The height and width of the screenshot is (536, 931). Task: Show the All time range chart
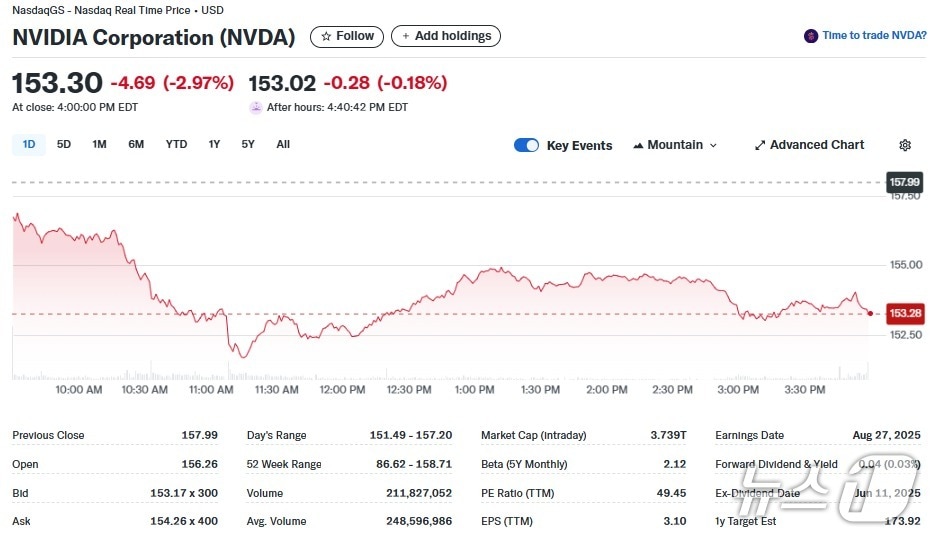tap(283, 144)
